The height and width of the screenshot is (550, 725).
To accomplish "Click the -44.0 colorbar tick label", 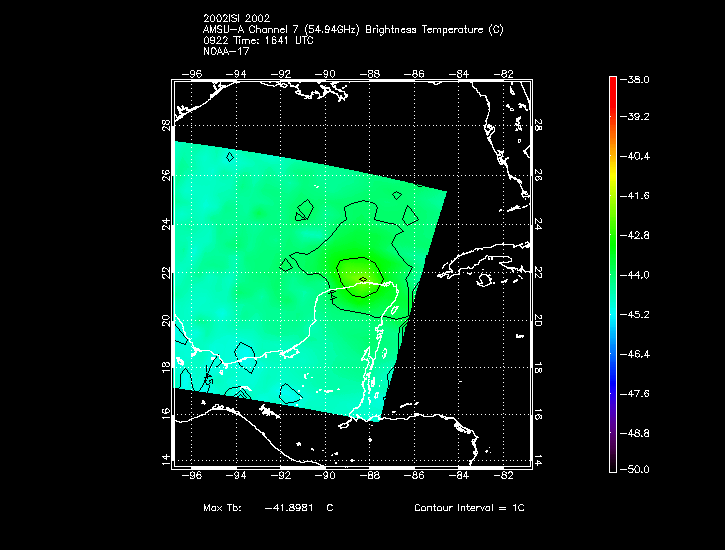I will 634,275.
